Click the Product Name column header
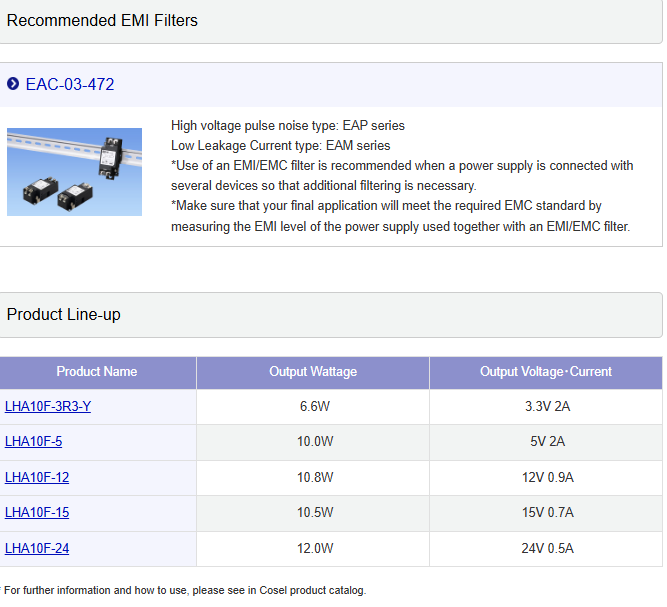 pos(97,372)
